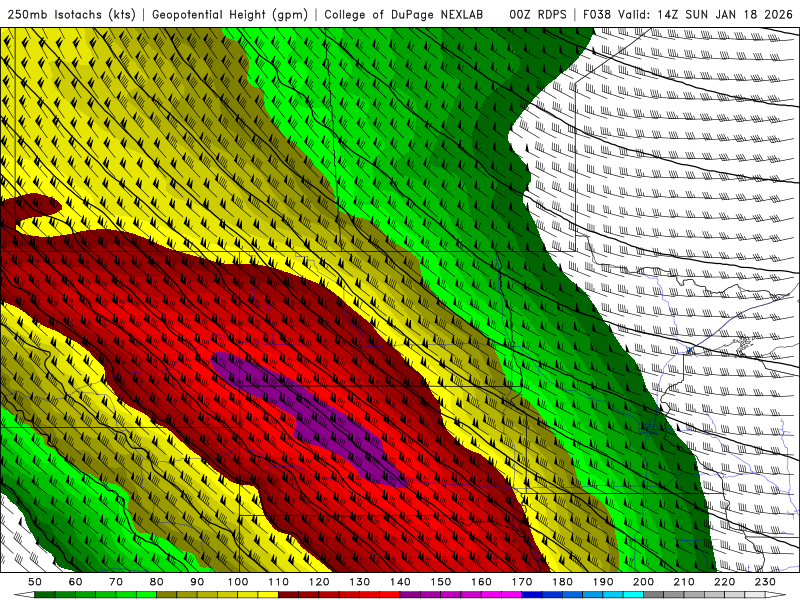Screen dimensions: 800x600
Task: Click the '190' legend value
Action: (x=603, y=582)
